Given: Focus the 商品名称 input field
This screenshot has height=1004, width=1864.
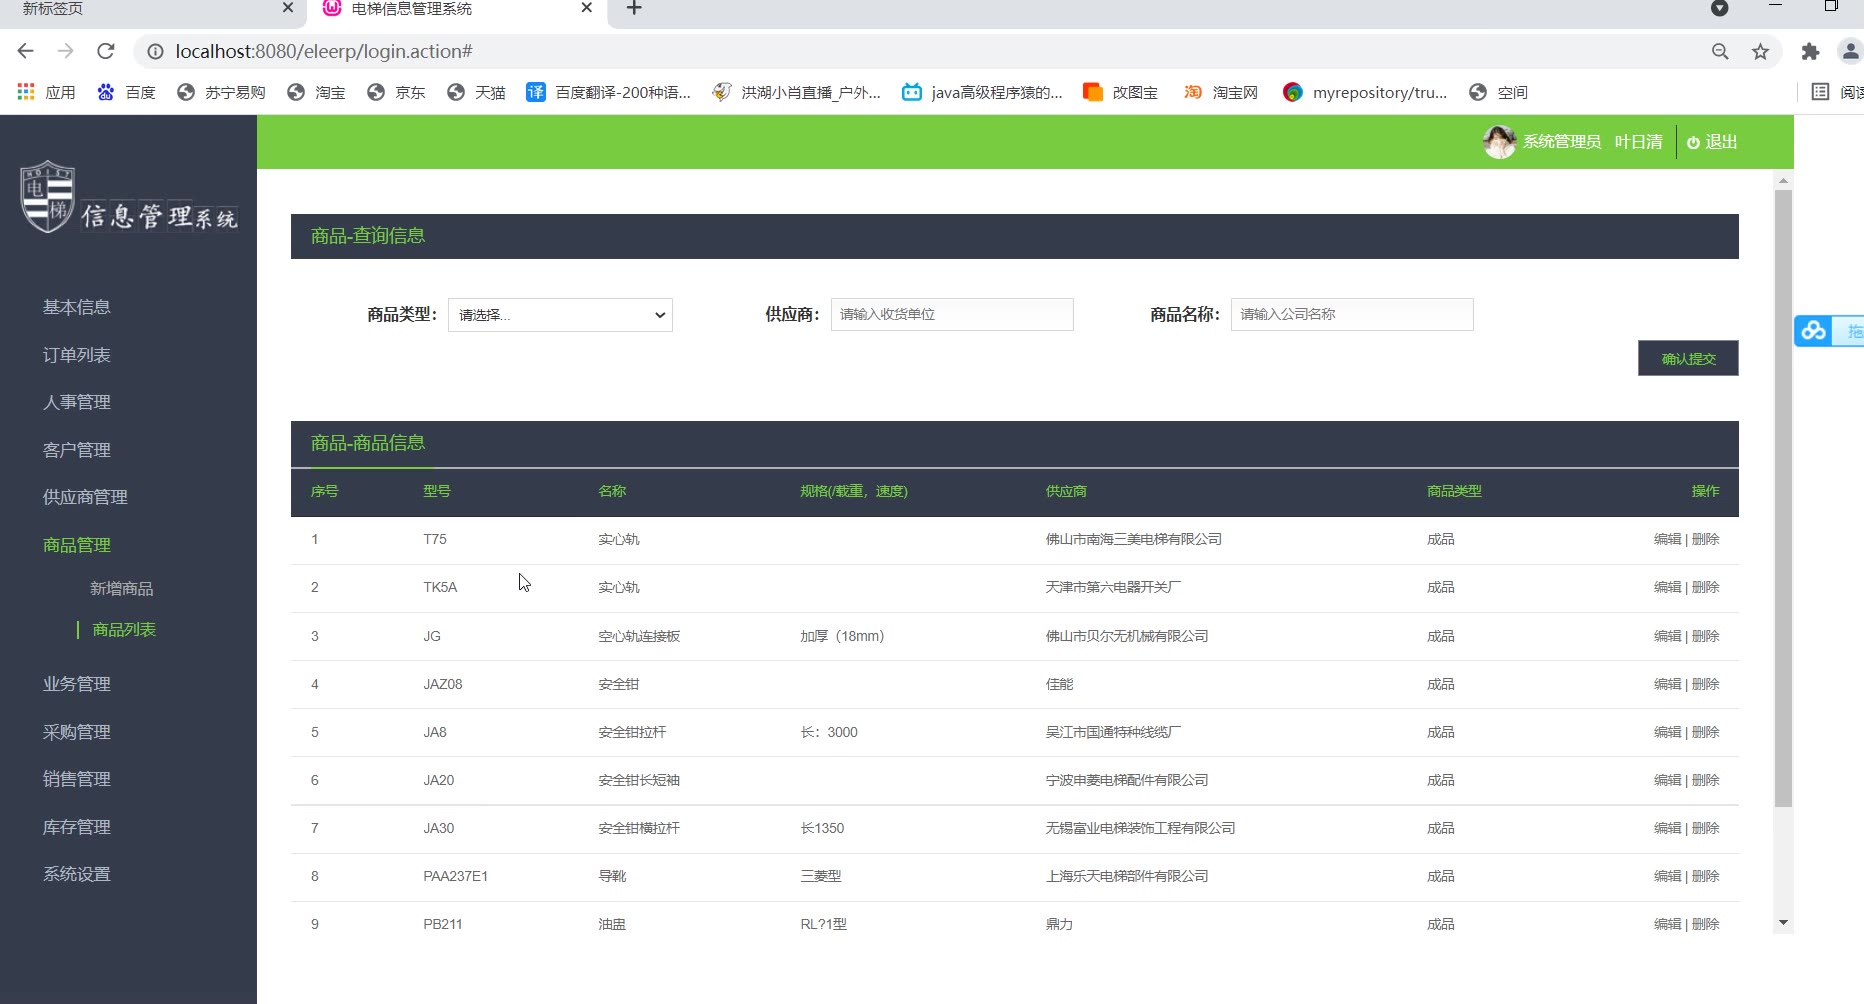Looking at the screenshot, I should [x=1352, y=314].
